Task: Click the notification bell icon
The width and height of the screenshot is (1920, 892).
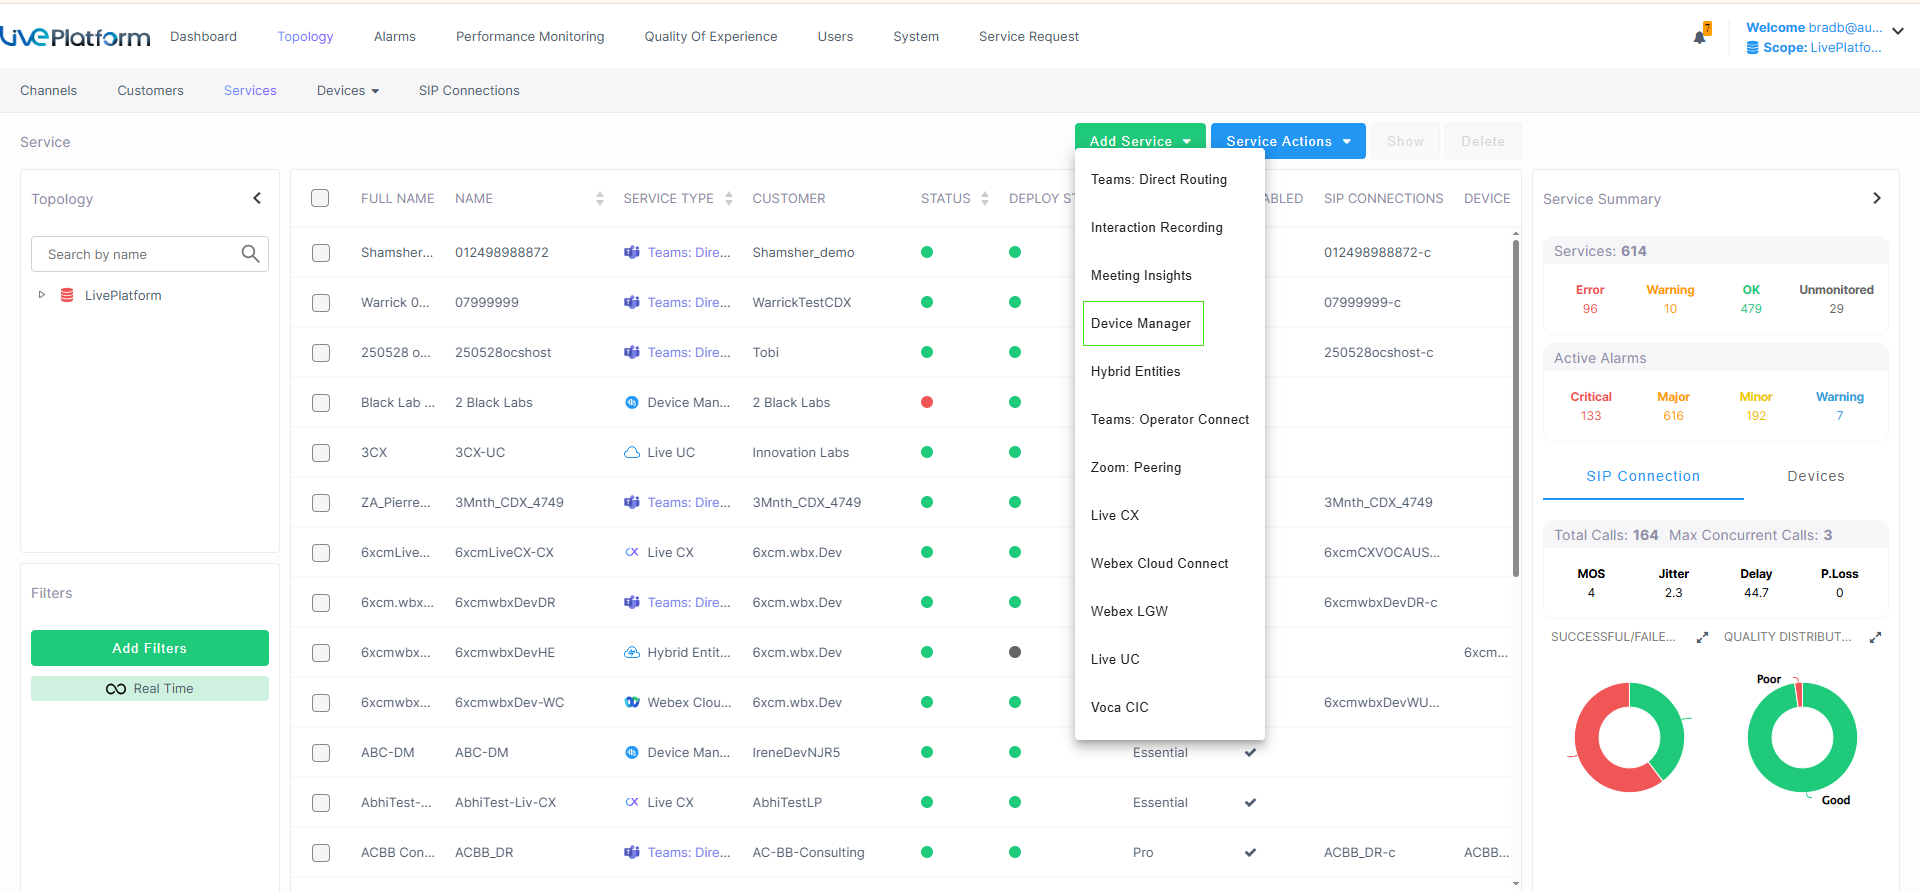Action: click(1699, 37)
